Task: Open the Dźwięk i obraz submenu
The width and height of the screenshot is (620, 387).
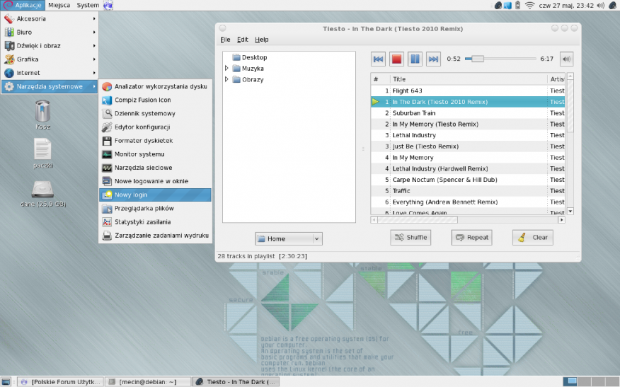Action: point(50,45)
